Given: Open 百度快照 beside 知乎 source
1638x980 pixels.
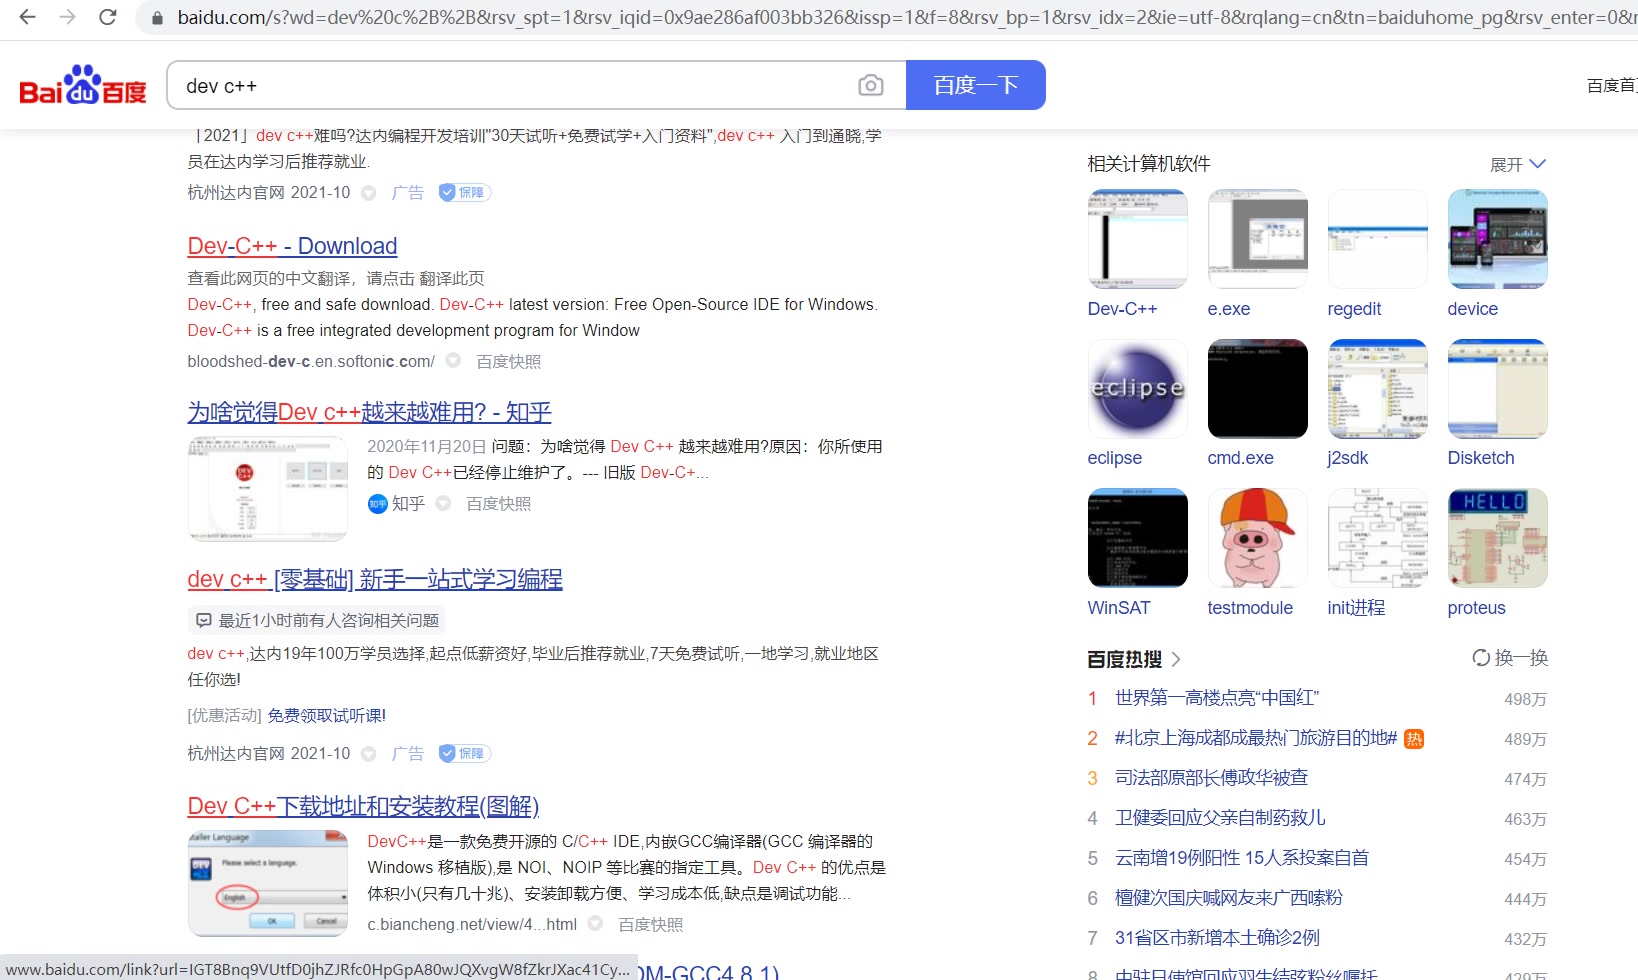Looking at the screenshot, I should 498,504.
